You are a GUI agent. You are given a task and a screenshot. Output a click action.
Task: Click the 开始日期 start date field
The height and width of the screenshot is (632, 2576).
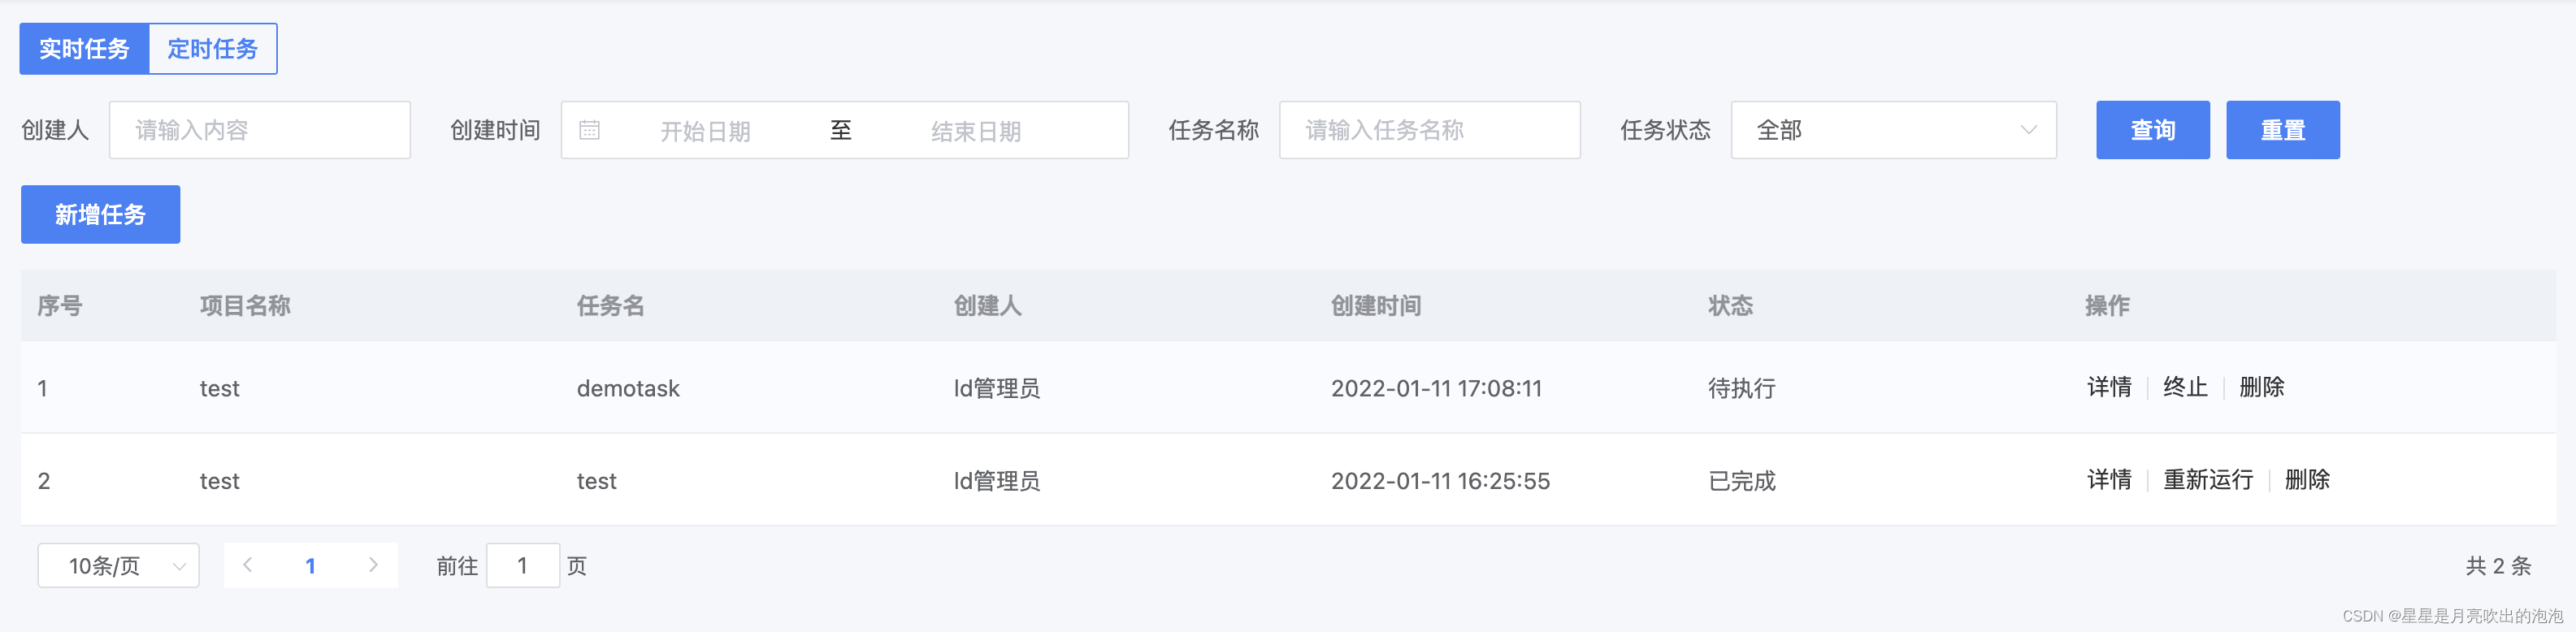tap(705, 131)
